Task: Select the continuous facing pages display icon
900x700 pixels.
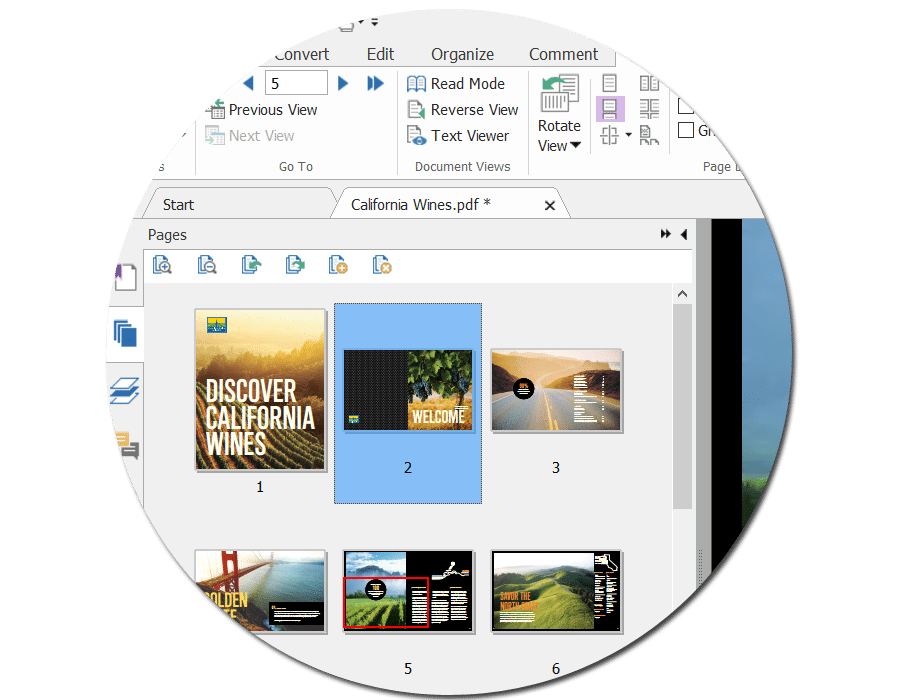Action: [x=649, y=109]
